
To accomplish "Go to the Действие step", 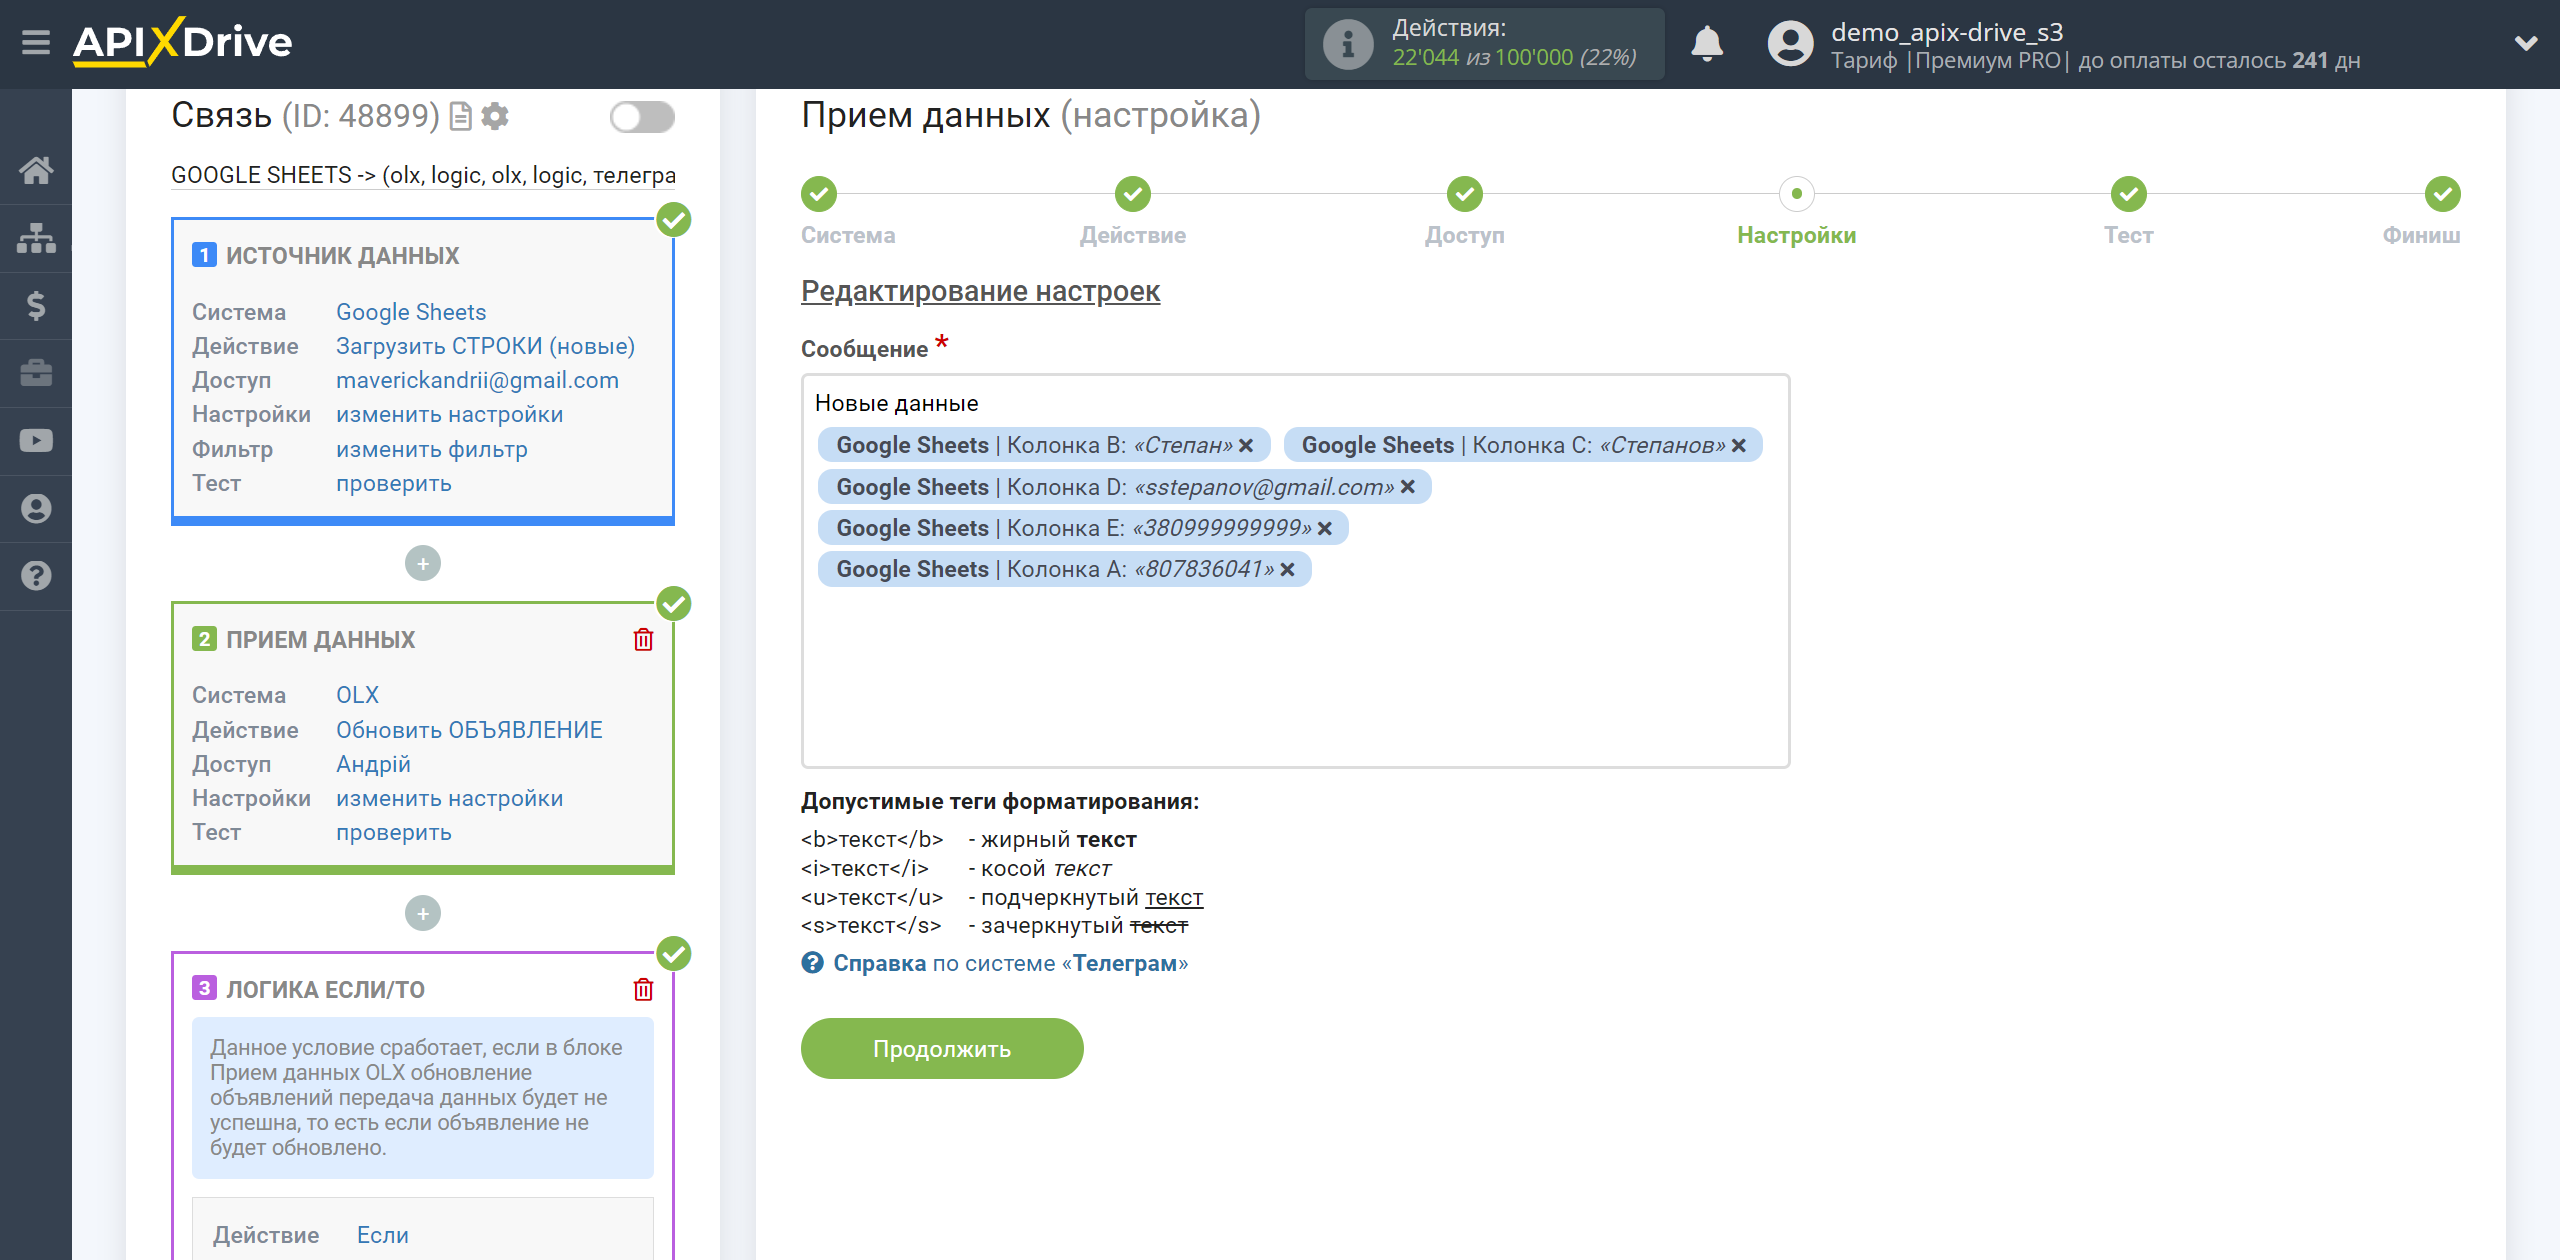I will [x=1133, y=194].
